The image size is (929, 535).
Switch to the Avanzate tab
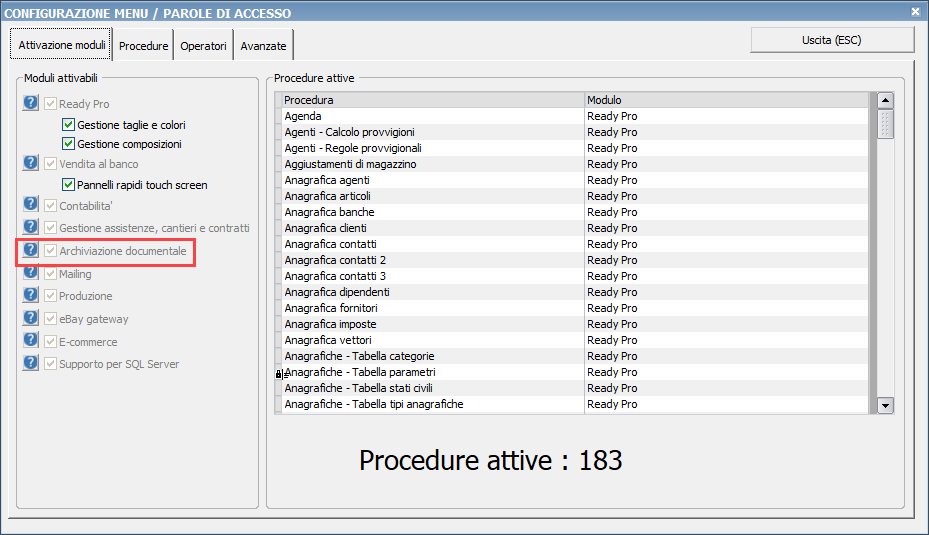coord(263,46)
